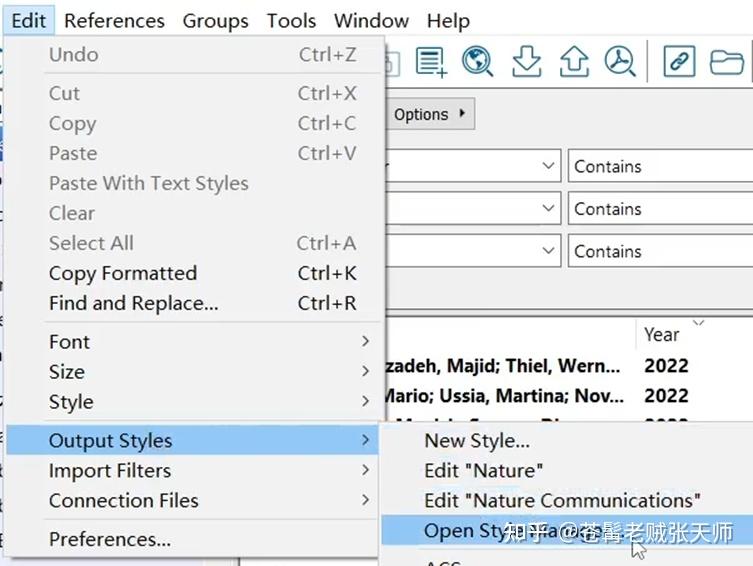753x566 pixels.
Task: Open the Online Search globe icon
Action: [478, 62]
